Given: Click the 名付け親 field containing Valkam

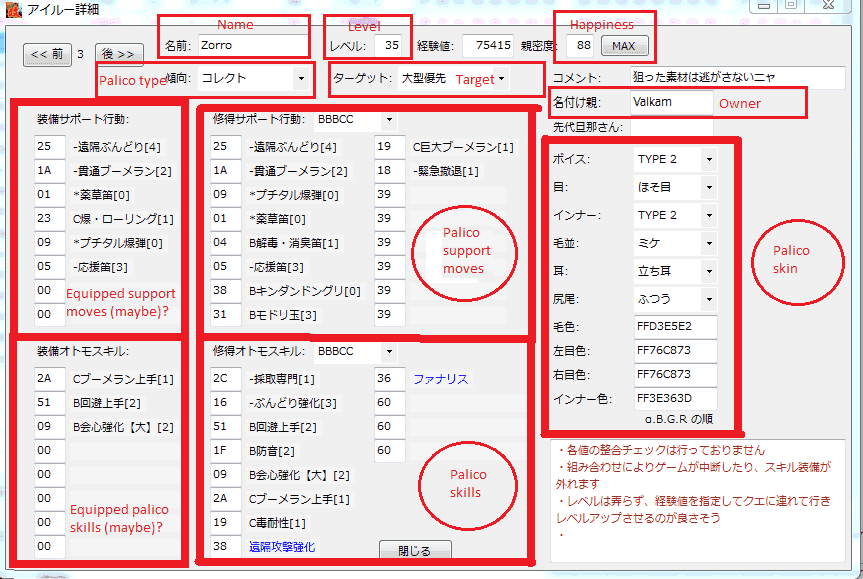Looking at the screenshot, I should (x=671, y=102).
